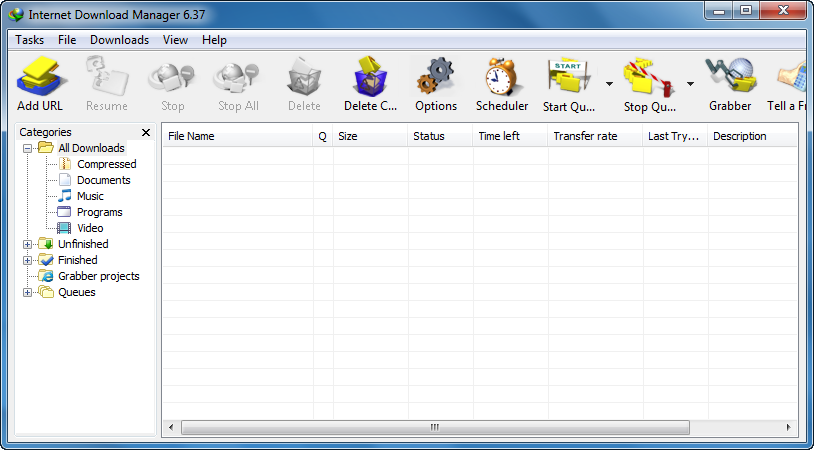Open the Help menu
Viewport: 814px width, 450px height.
pos(214,40)
